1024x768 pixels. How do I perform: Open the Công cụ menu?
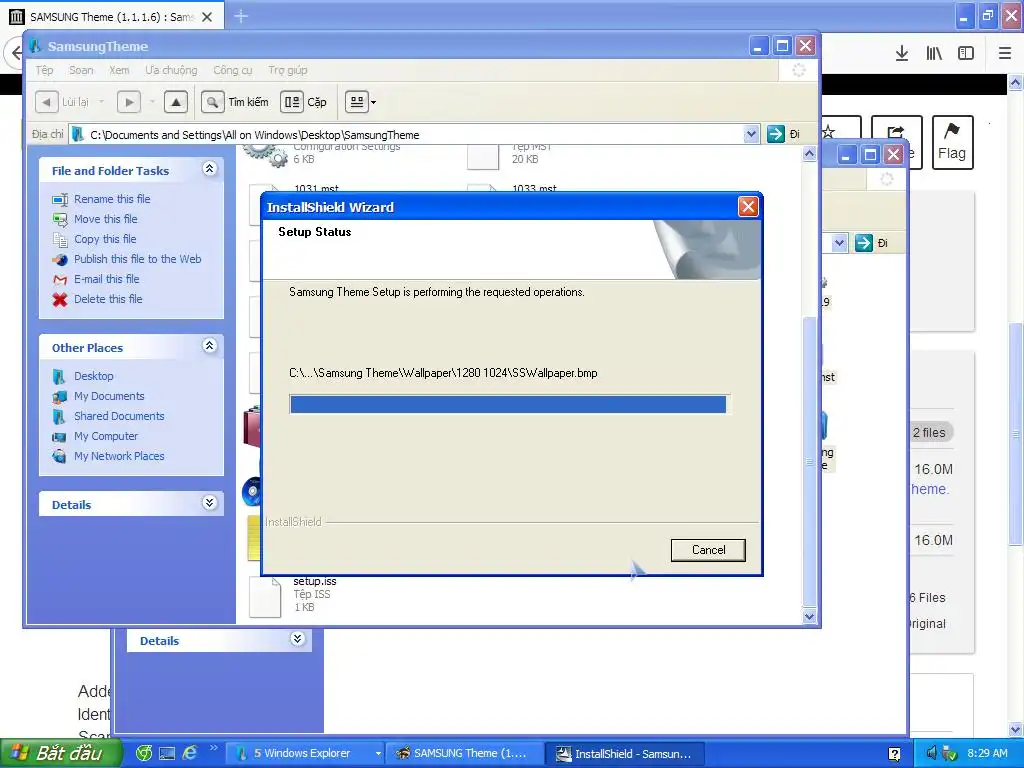pyautogui.click(x=232, y=70)
